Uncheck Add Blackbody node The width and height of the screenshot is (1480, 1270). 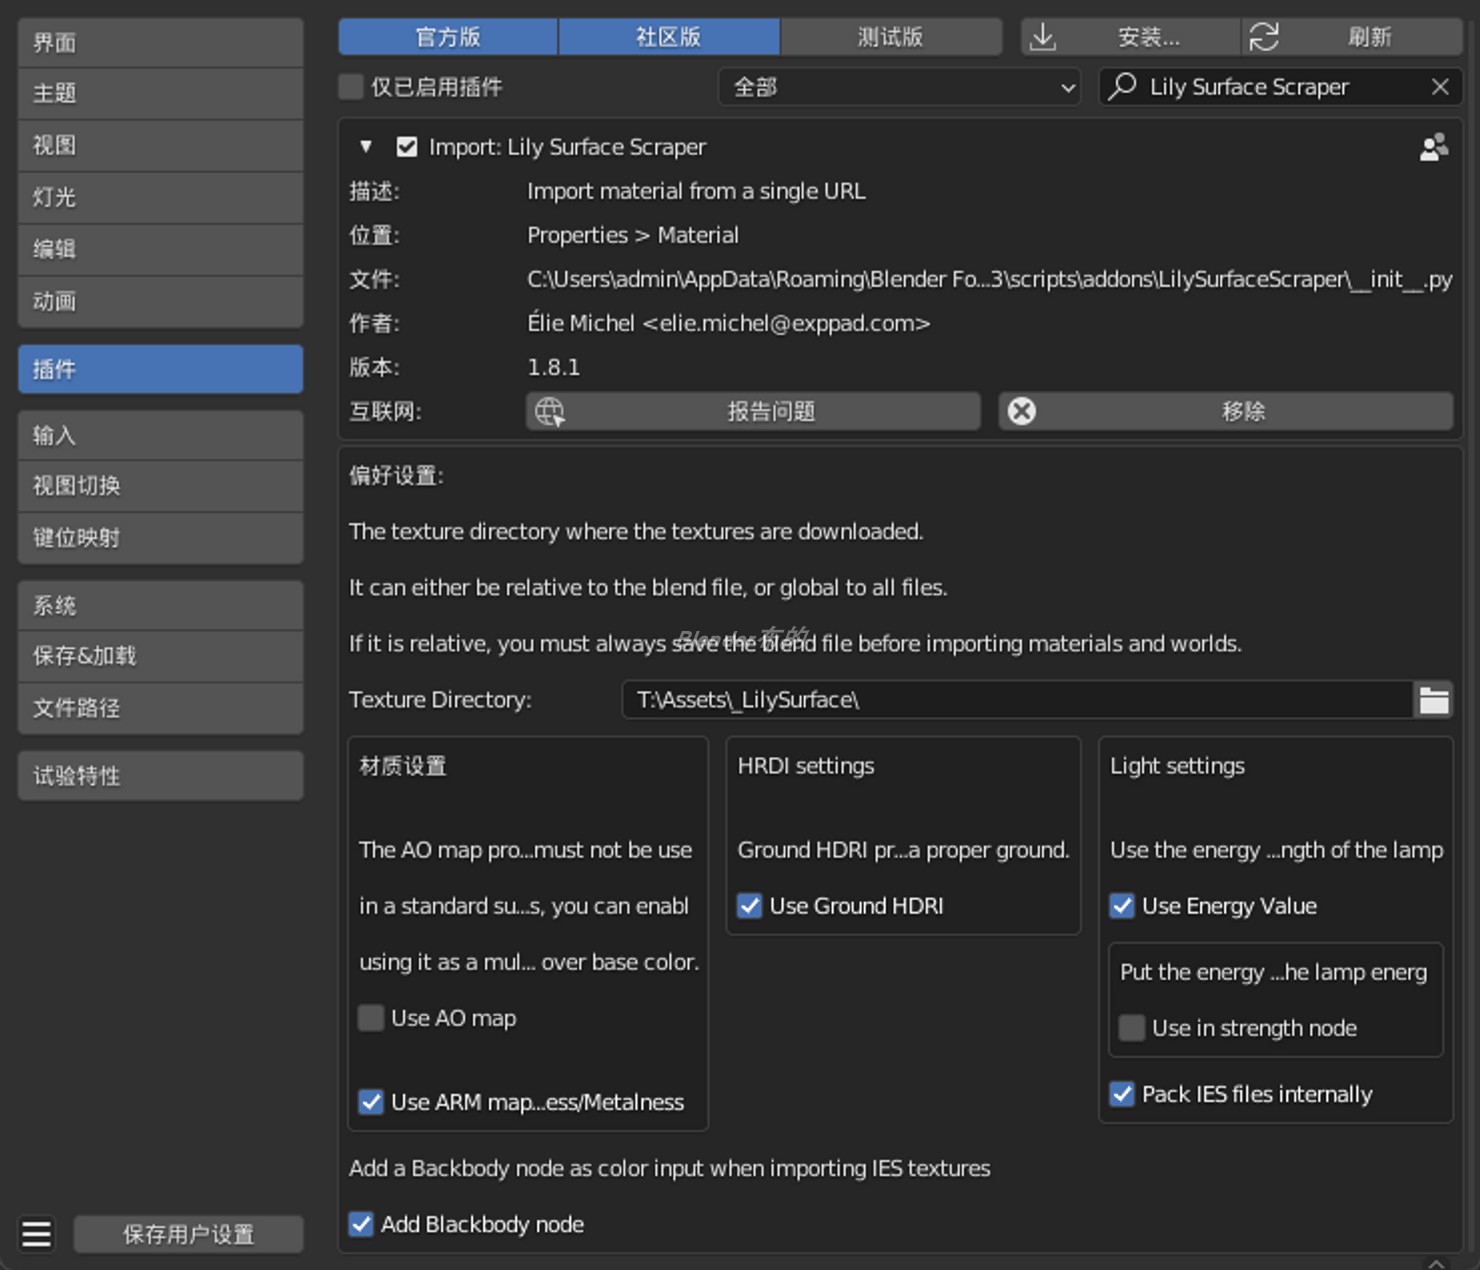[361, 1224]
